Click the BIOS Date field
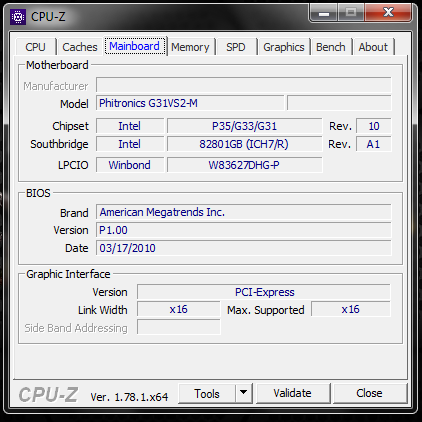 coord(244,248)
